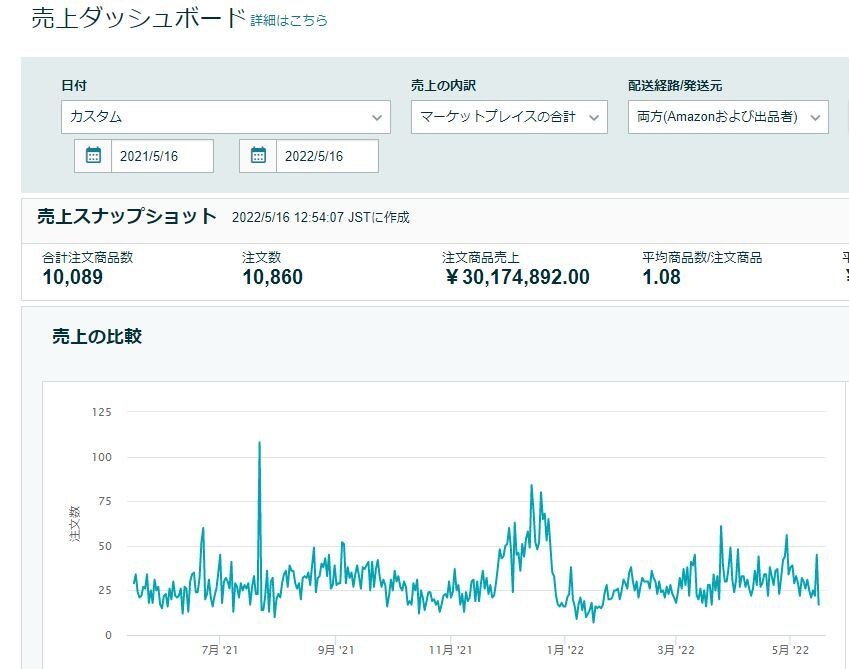This screenshot has width=849, height=669.
Task: Open the 詳細はこちら link
Action: 289,20
